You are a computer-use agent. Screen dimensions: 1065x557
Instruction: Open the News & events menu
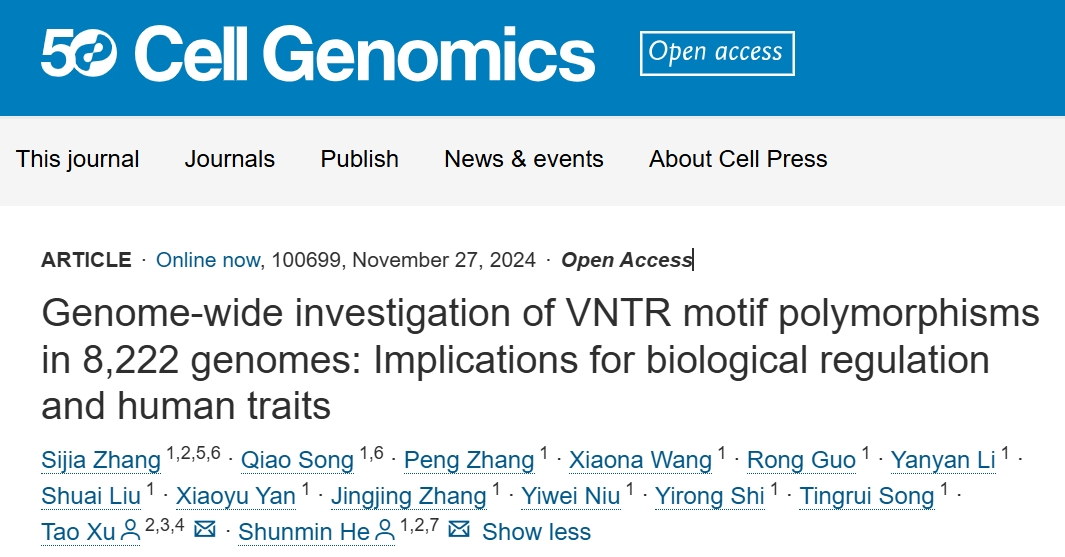524,159
